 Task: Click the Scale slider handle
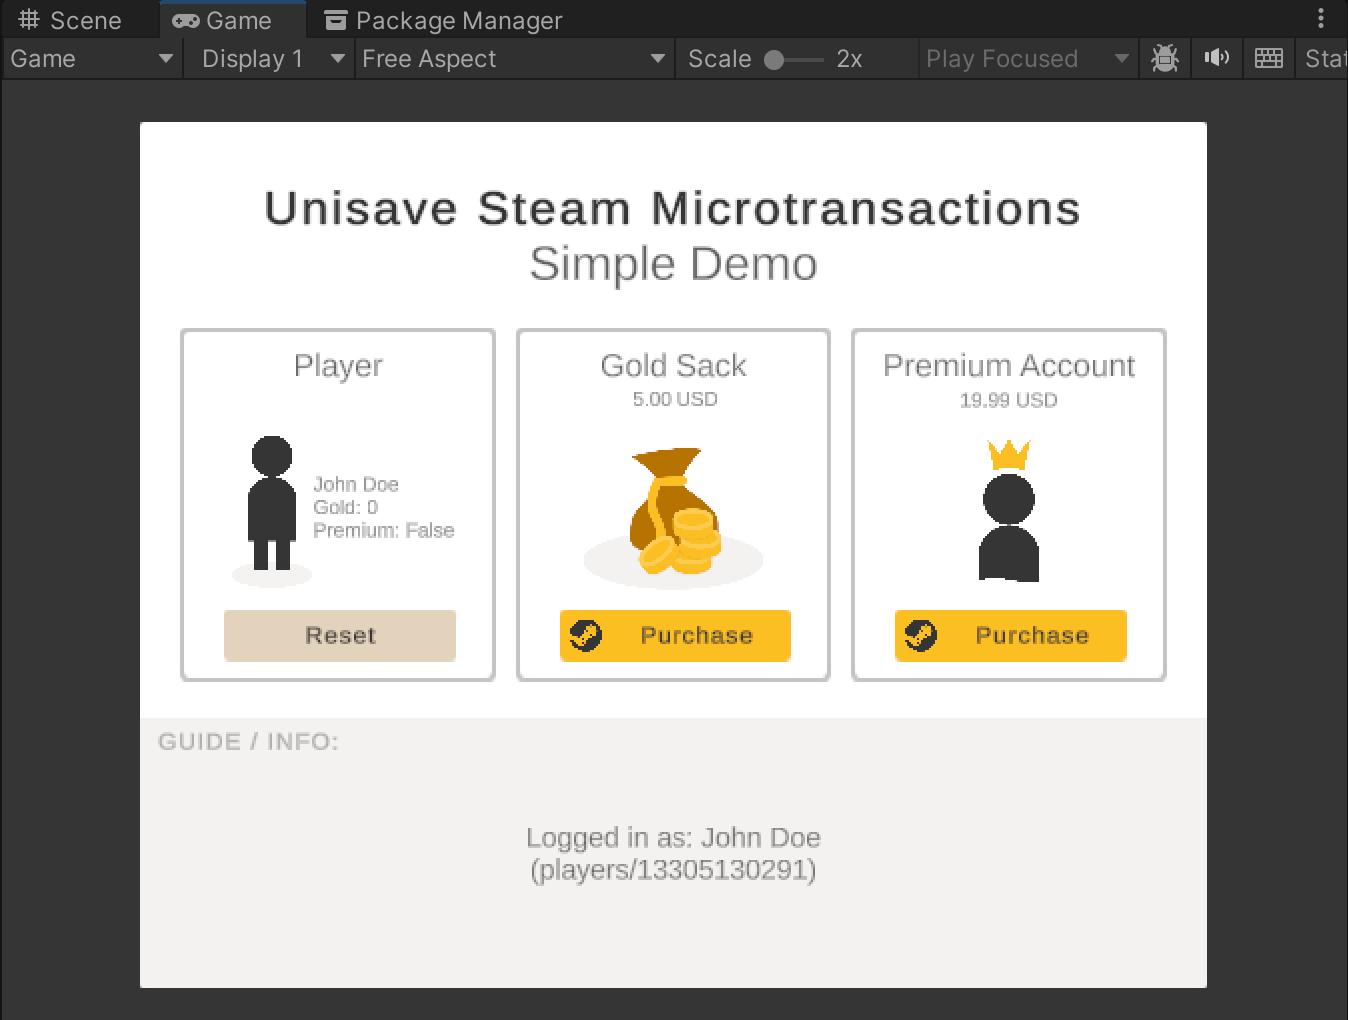pos(774,60)
